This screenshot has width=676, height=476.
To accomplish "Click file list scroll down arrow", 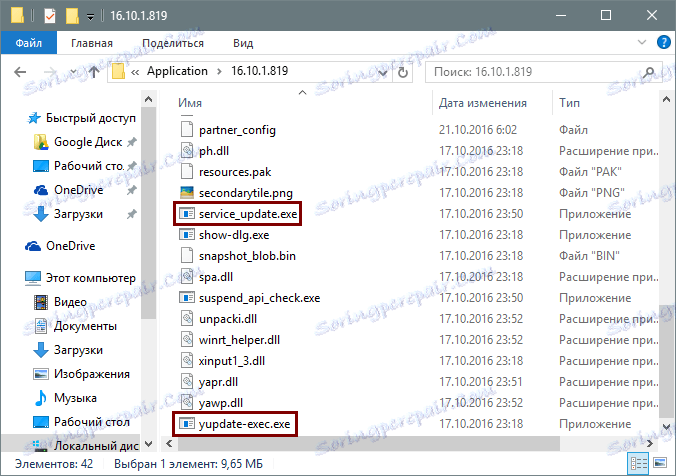I will coord(667,427).
